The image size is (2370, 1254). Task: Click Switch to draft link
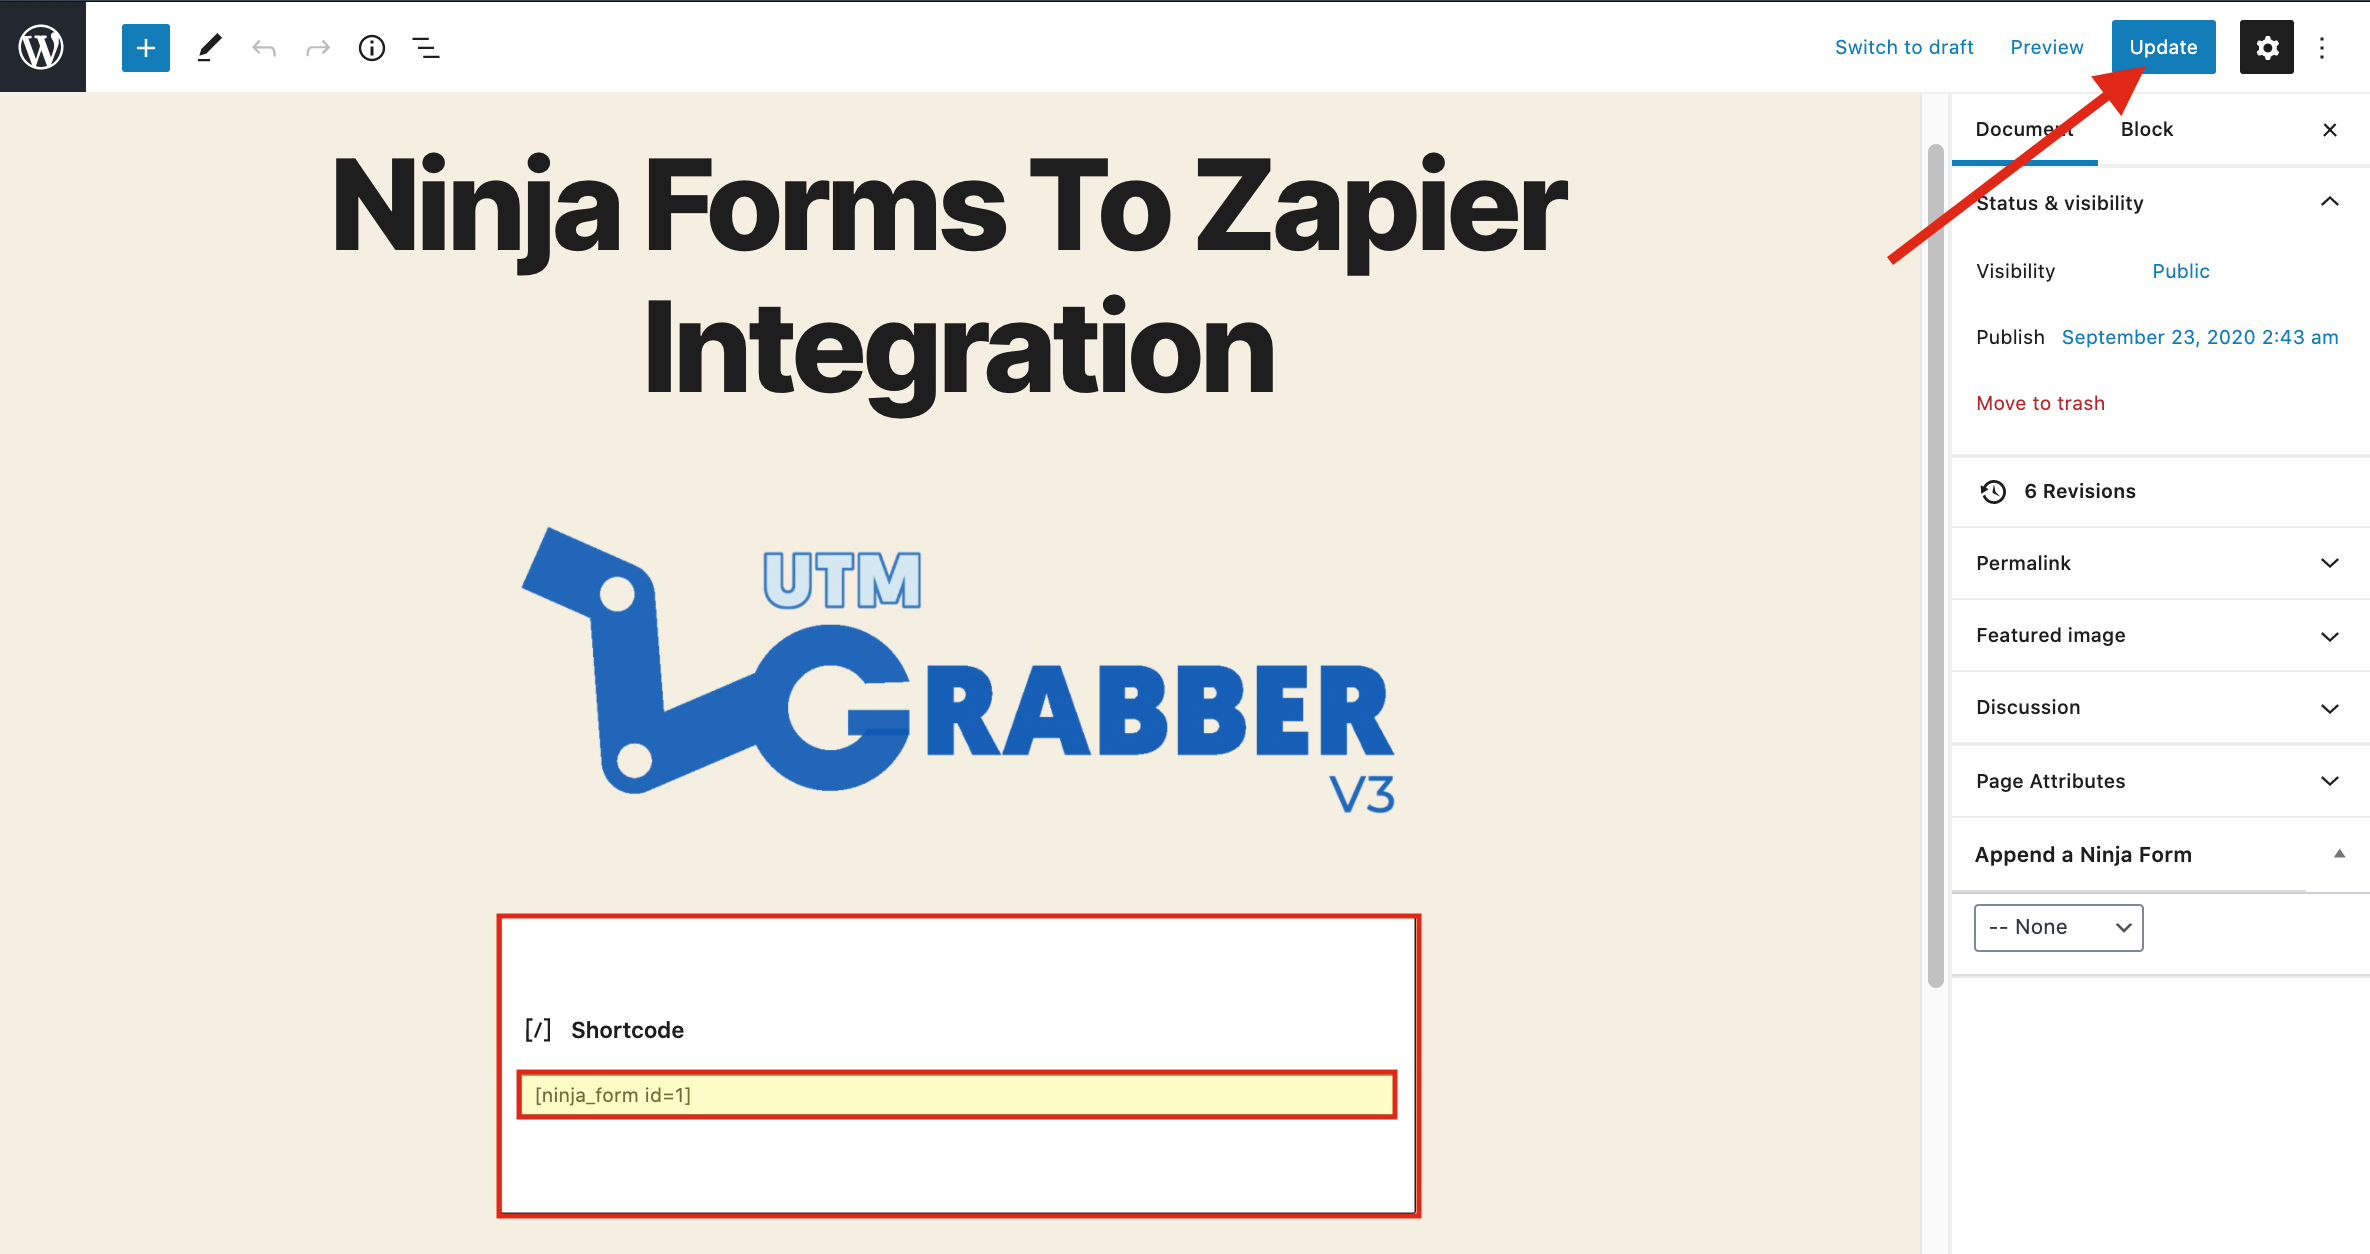(x=1903, y=45)
